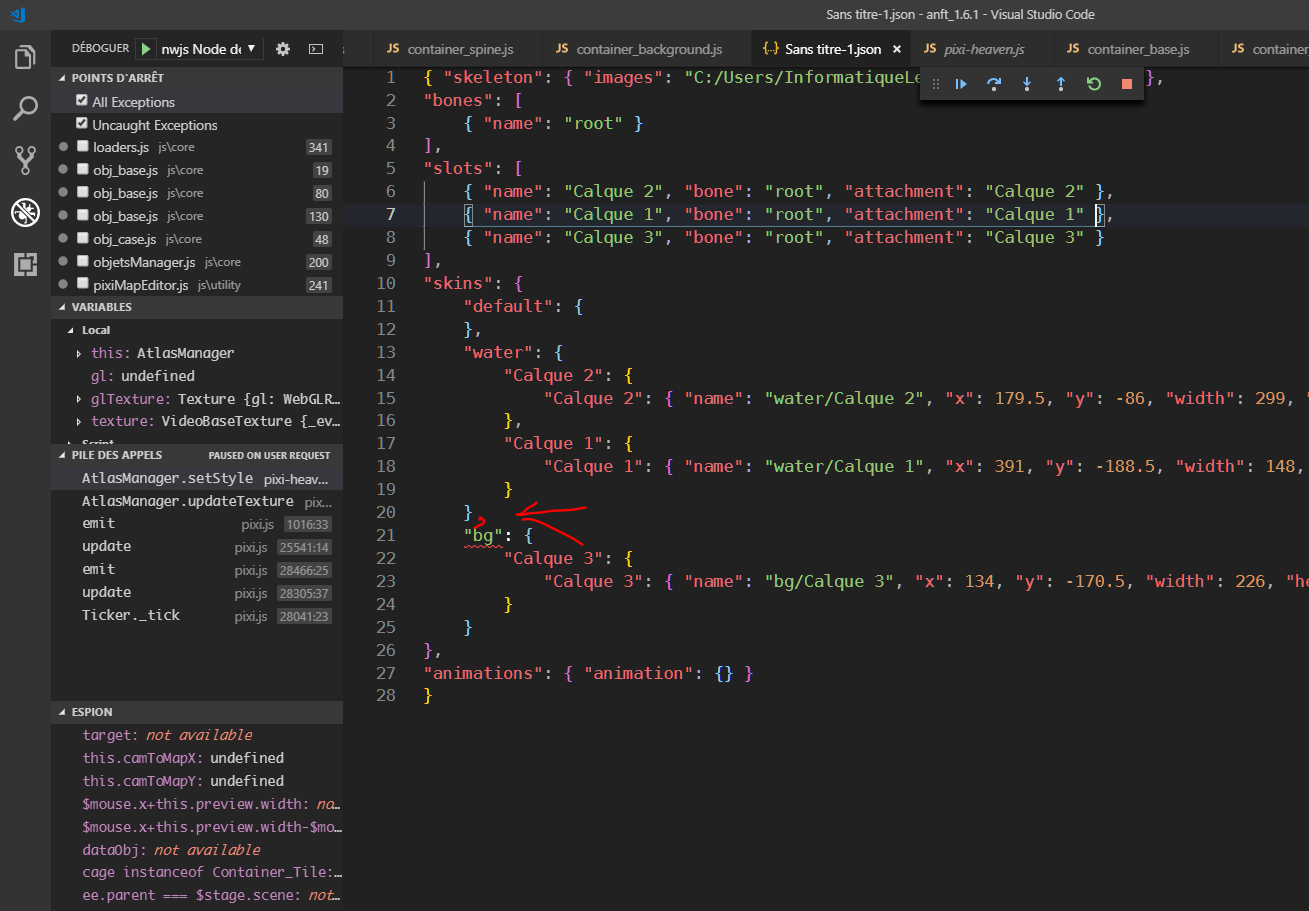Enable objetsManager.js breakpoint at line 200

tap(83, 262)
